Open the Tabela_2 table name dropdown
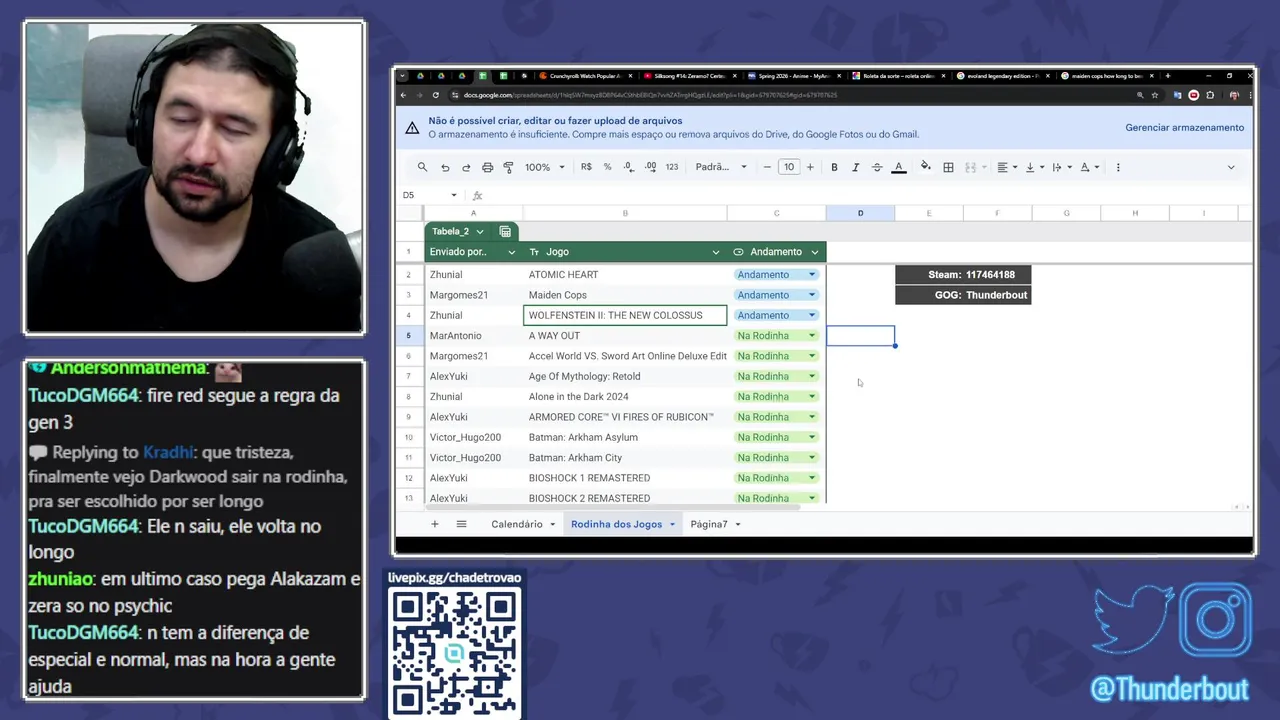Image resolution: width=1280 pixels, height=720 pixels. [x=480, y=231]
